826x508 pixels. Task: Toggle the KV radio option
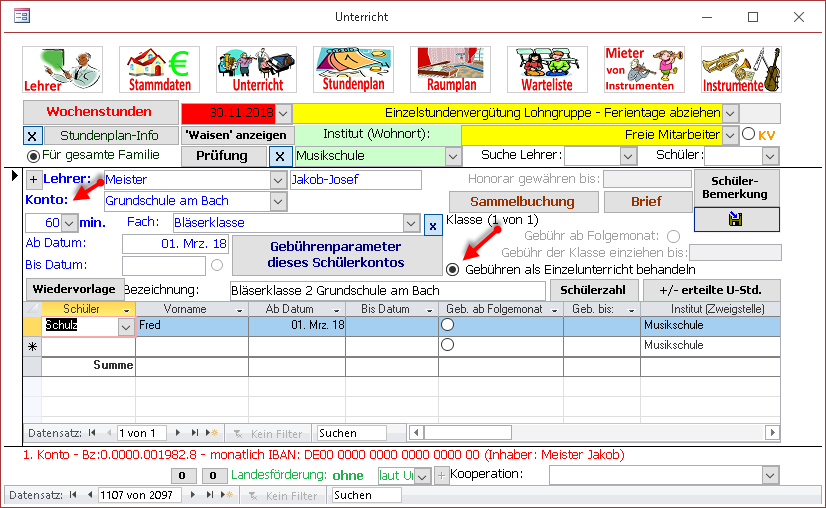[749, 134]
